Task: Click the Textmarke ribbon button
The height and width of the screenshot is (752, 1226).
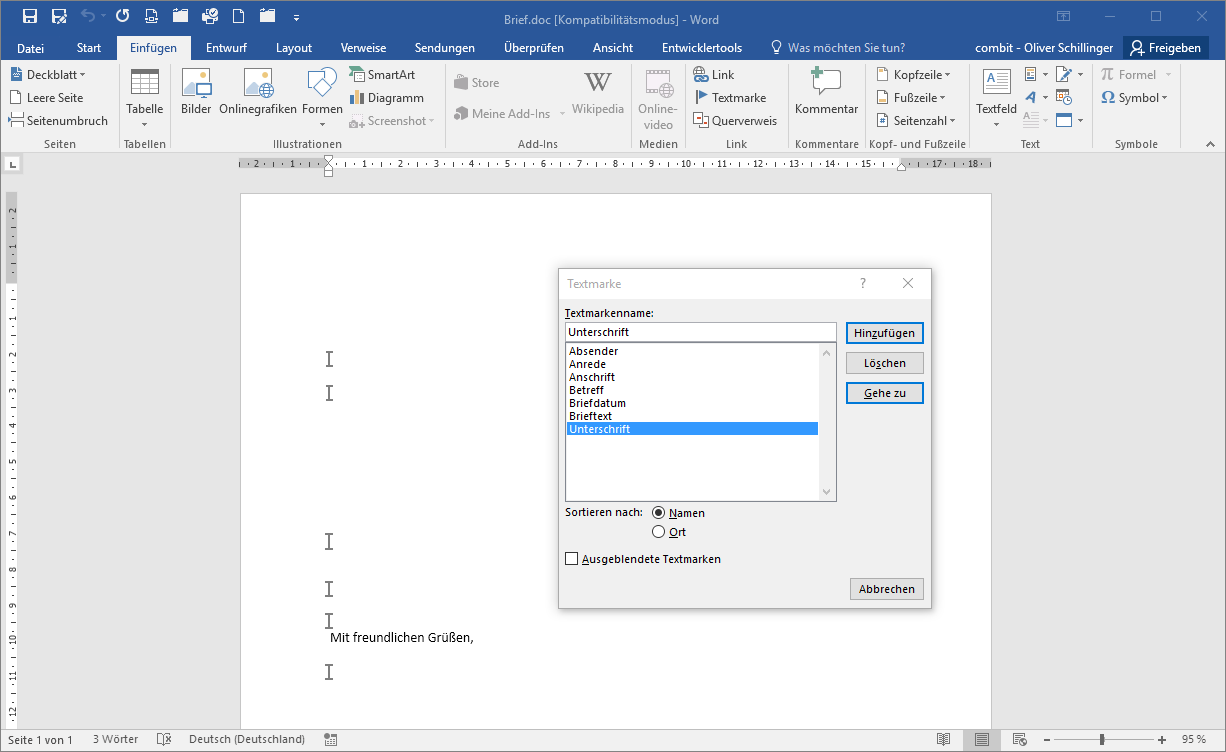Action: point(729,98)
